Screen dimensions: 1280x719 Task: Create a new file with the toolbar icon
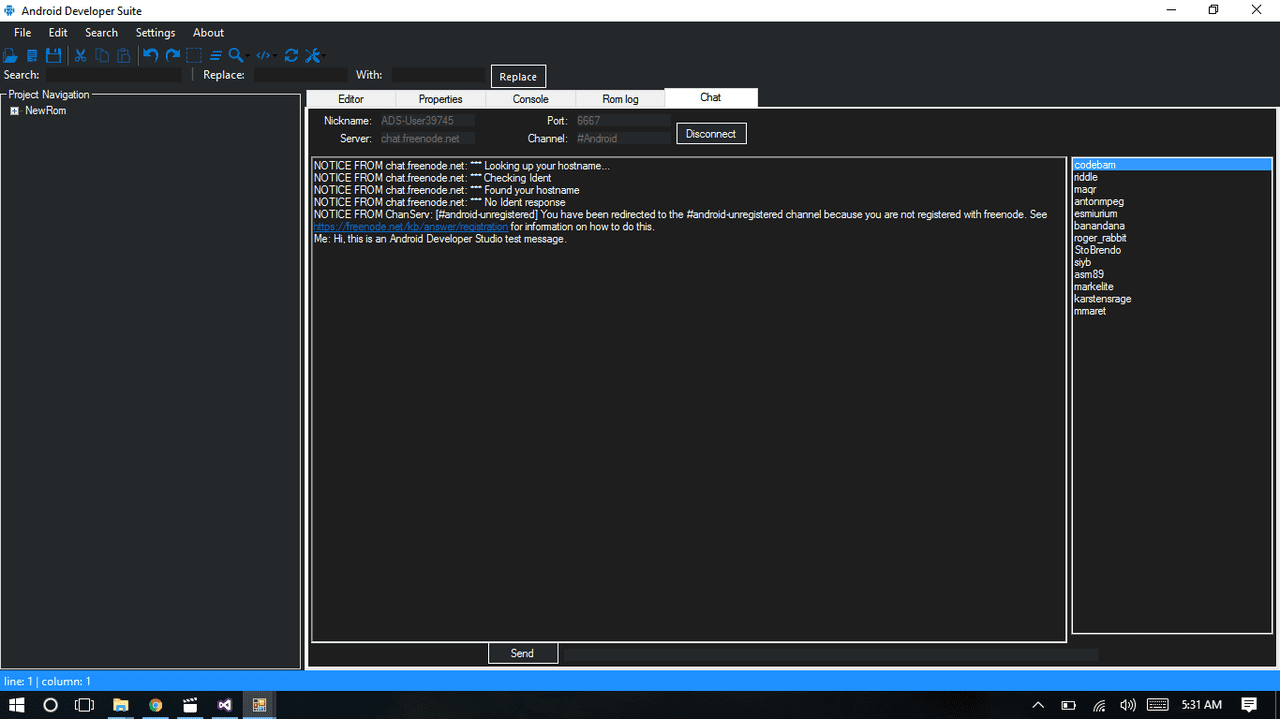pos(32,56)
